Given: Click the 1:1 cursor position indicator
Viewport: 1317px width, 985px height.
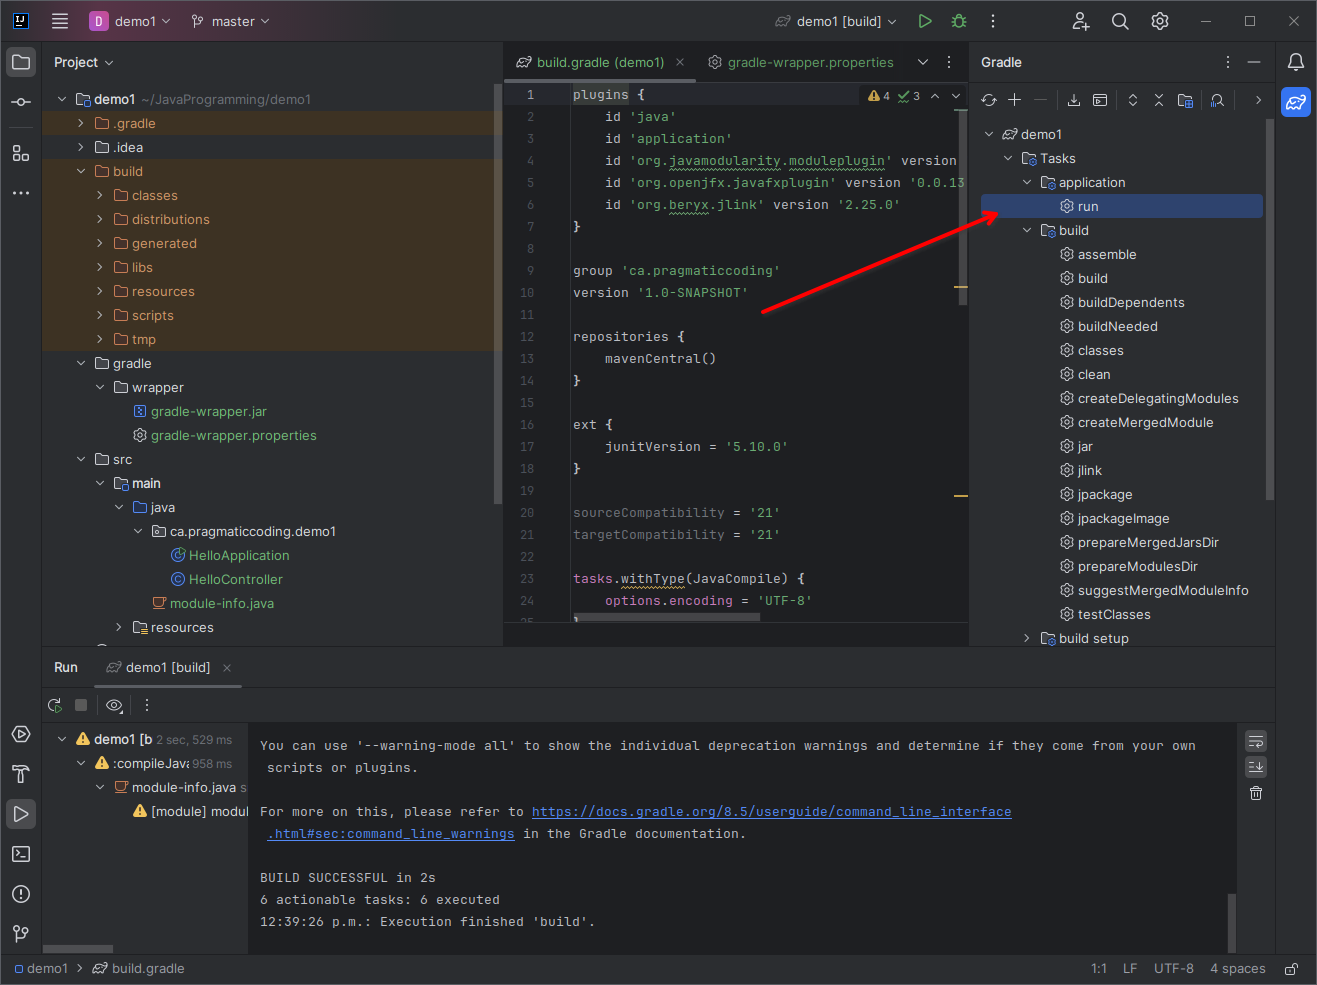Looking at the screenshot, I should (x=1099, y=969).
